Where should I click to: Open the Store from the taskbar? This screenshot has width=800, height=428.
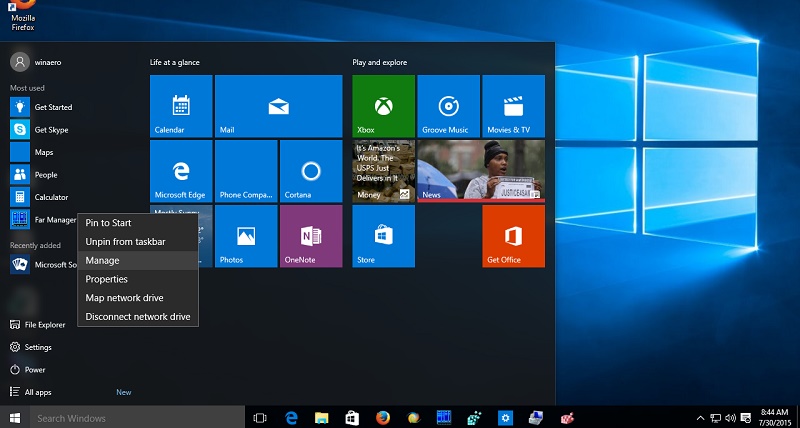(352, 418)
